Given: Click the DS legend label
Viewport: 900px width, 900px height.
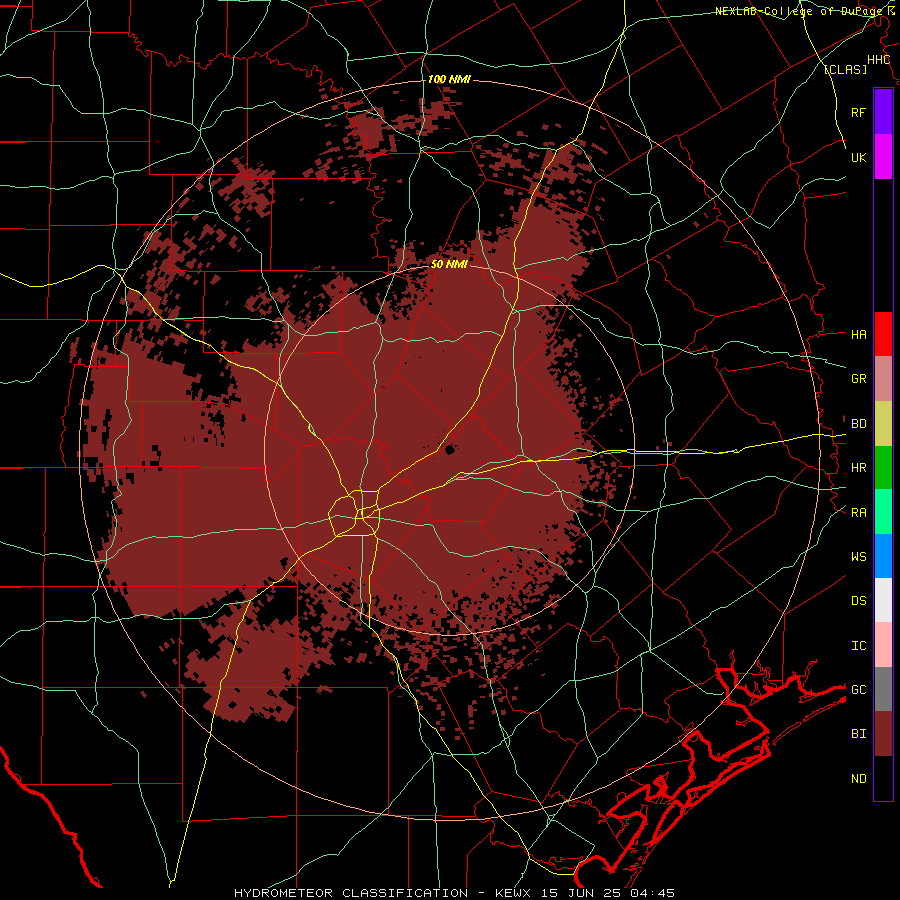Looking at the screenshot, I should 858,601.
